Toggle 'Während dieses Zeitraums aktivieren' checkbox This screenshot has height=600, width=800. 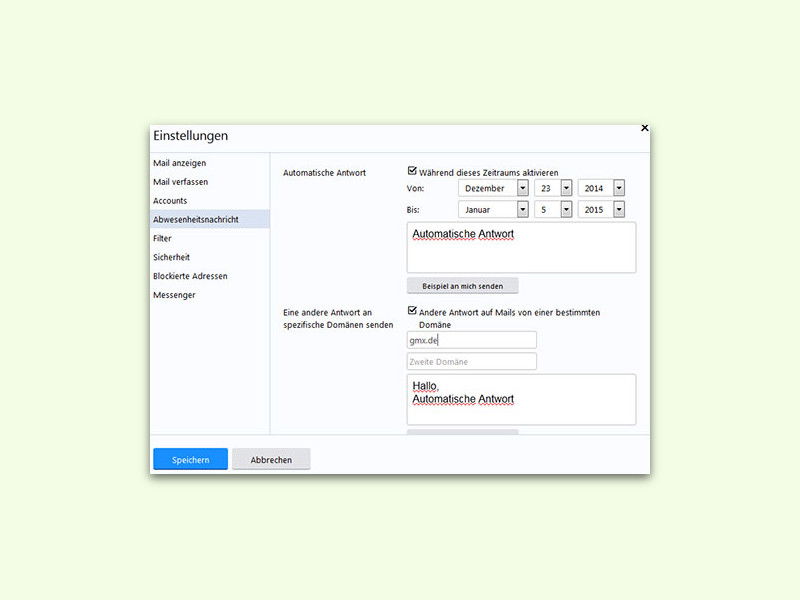pyautogui.click(x=412, y=171)
